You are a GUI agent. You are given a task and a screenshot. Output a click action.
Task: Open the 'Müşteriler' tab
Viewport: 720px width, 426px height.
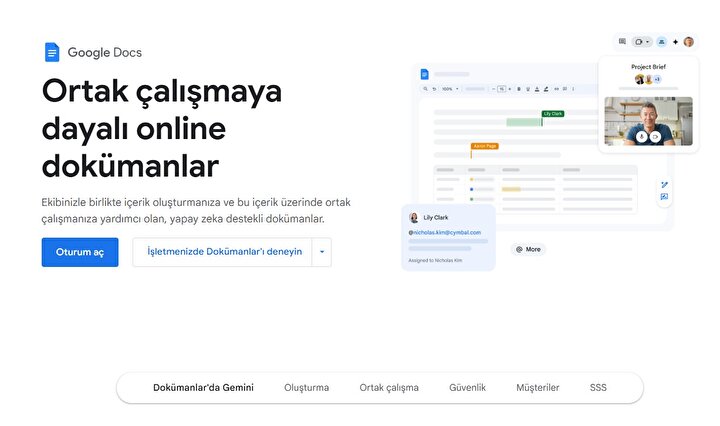tap(538, 387)
